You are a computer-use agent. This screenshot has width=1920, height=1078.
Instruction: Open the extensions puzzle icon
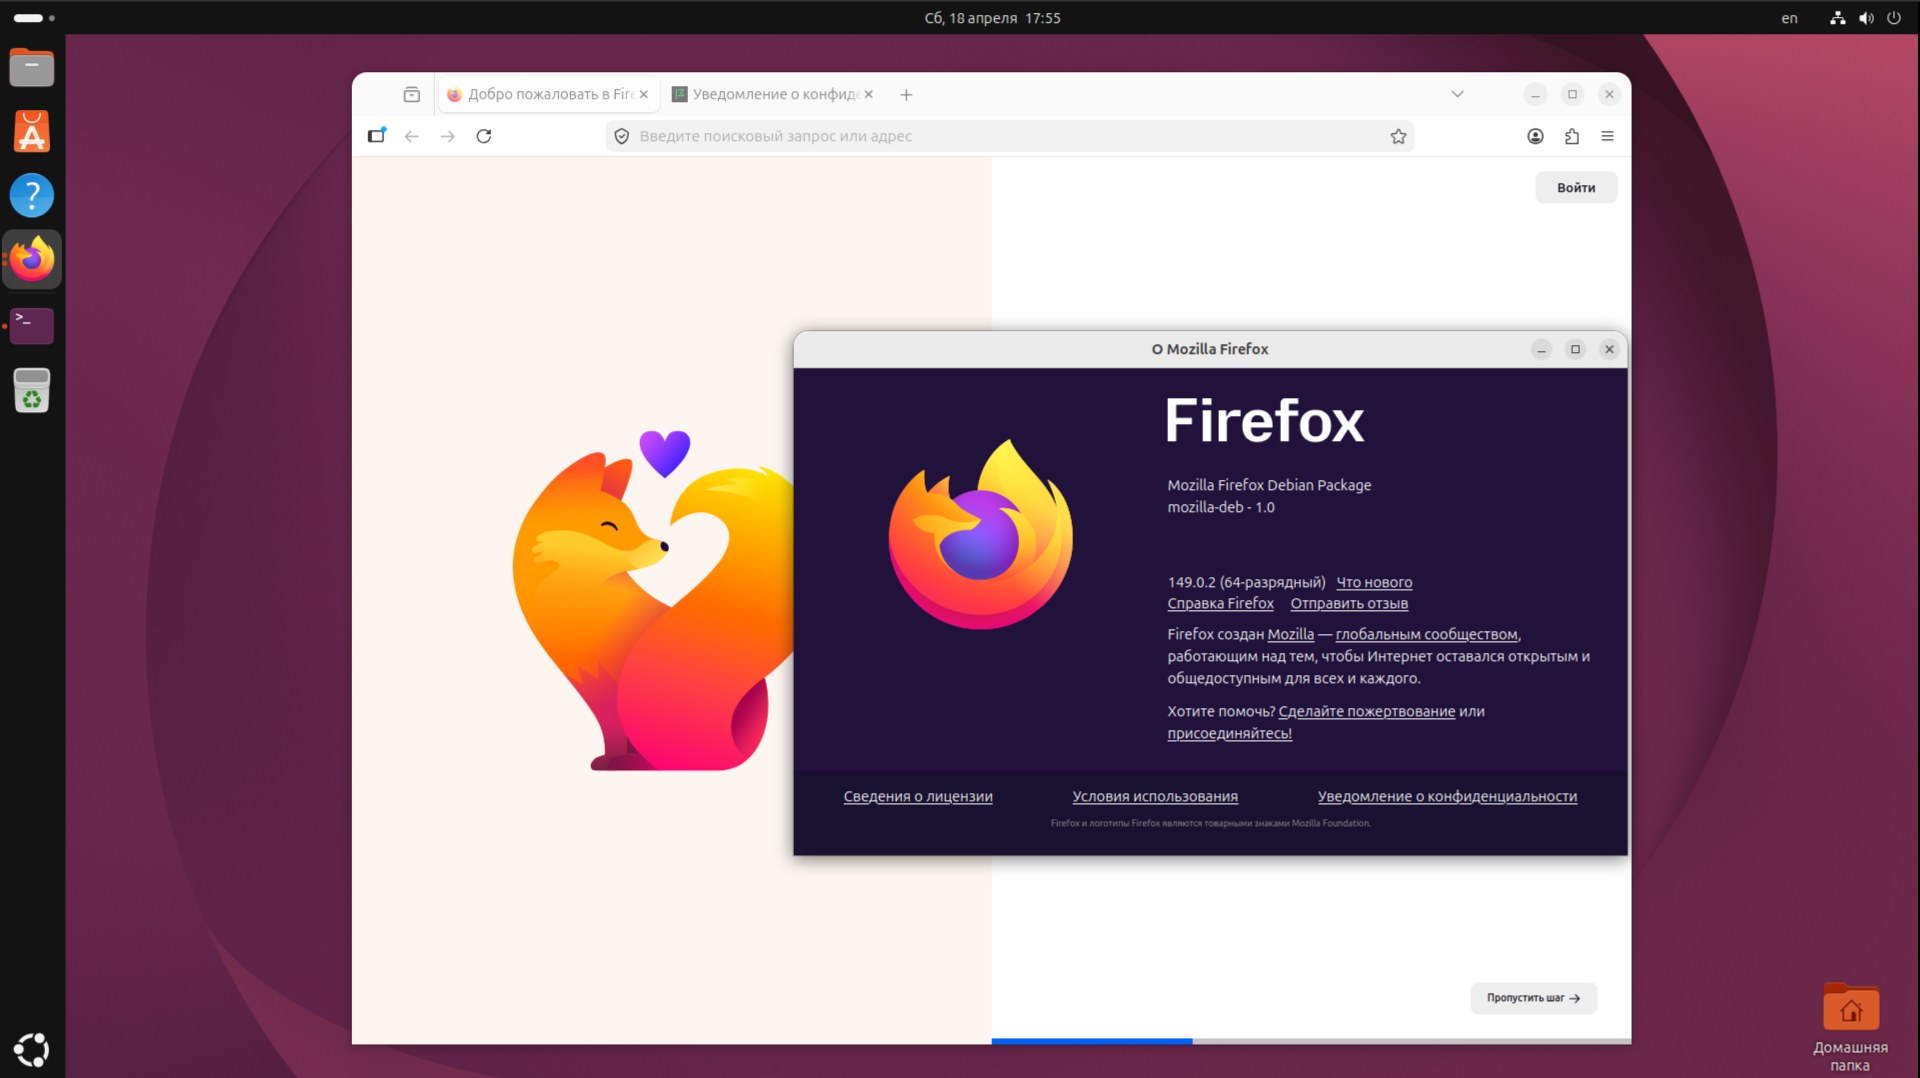coord(1572,136)
